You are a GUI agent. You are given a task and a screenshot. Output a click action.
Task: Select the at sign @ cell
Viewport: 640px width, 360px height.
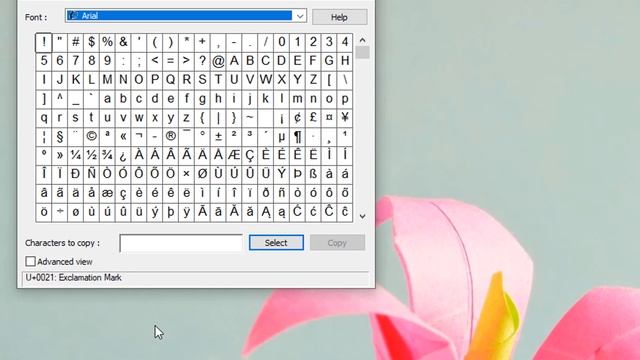pos(218,61)
